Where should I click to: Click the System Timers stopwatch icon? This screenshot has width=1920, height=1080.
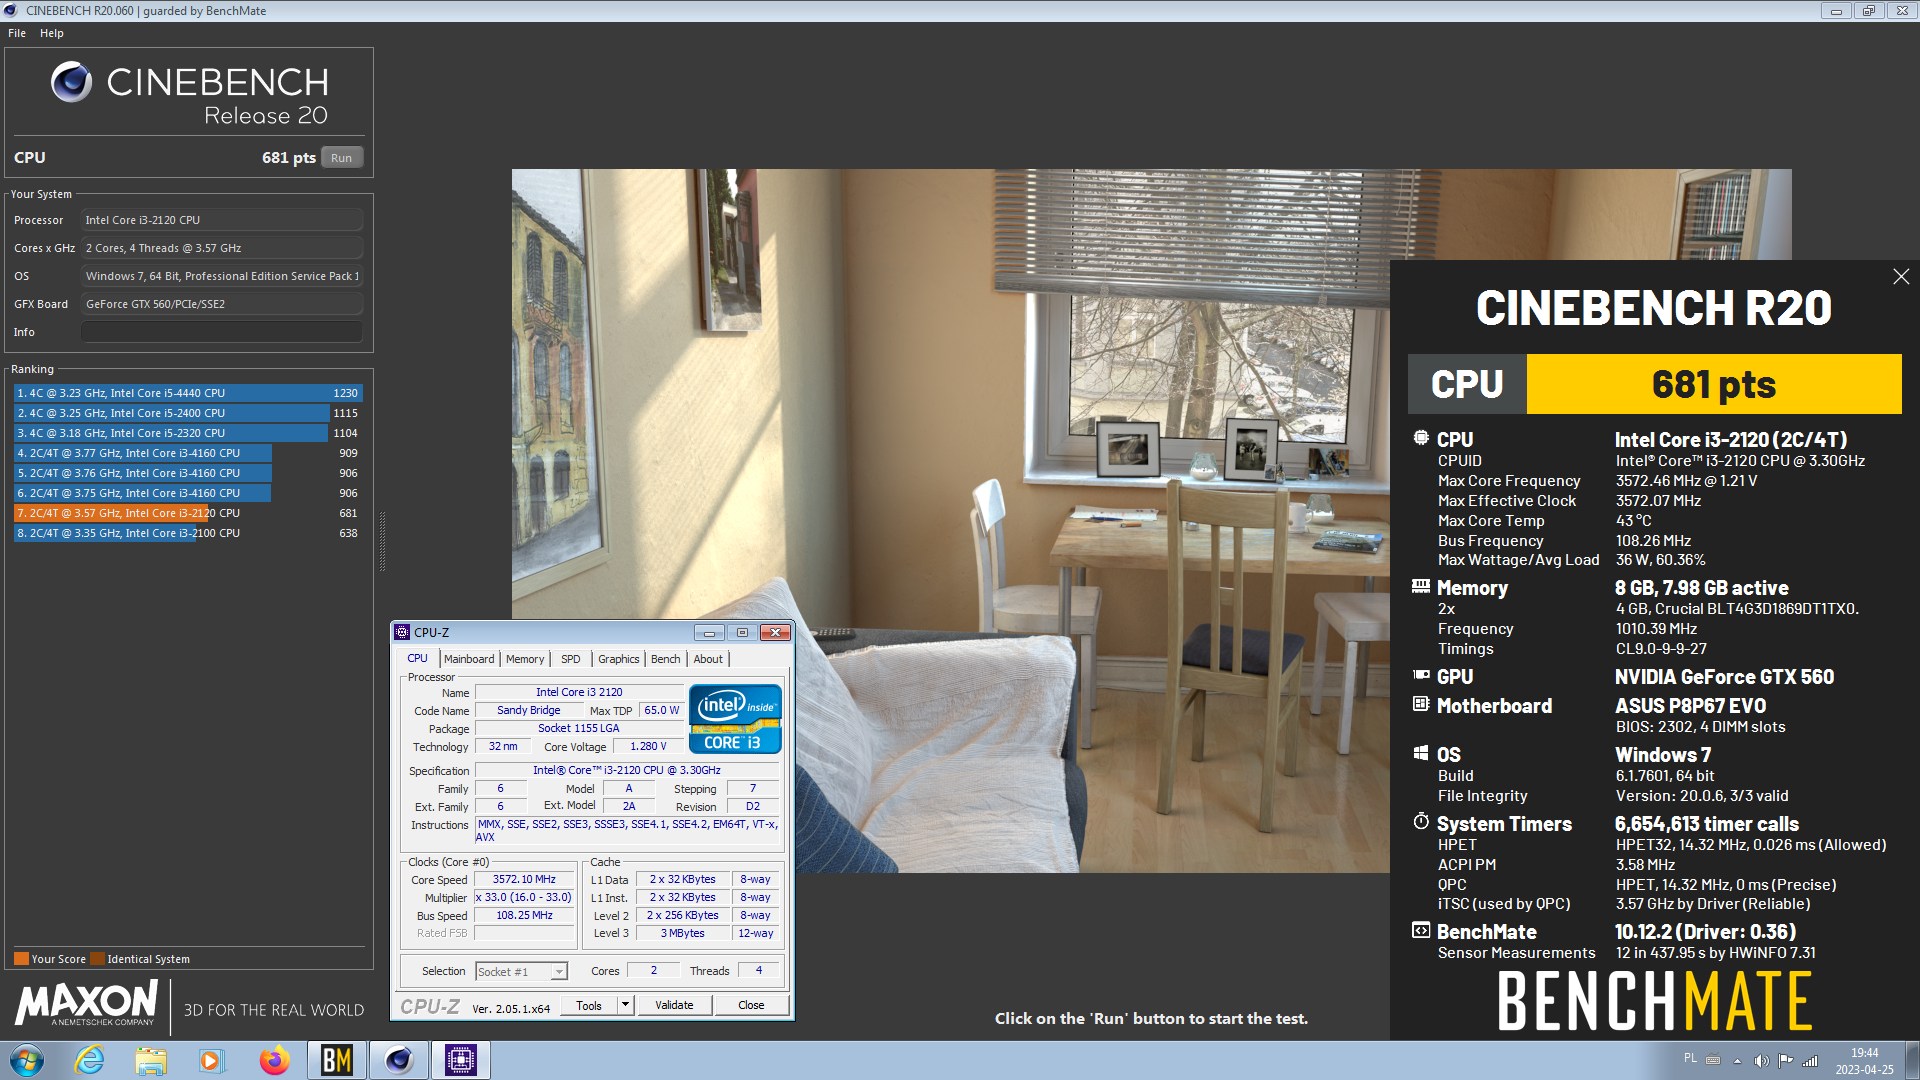[1421, 822]
